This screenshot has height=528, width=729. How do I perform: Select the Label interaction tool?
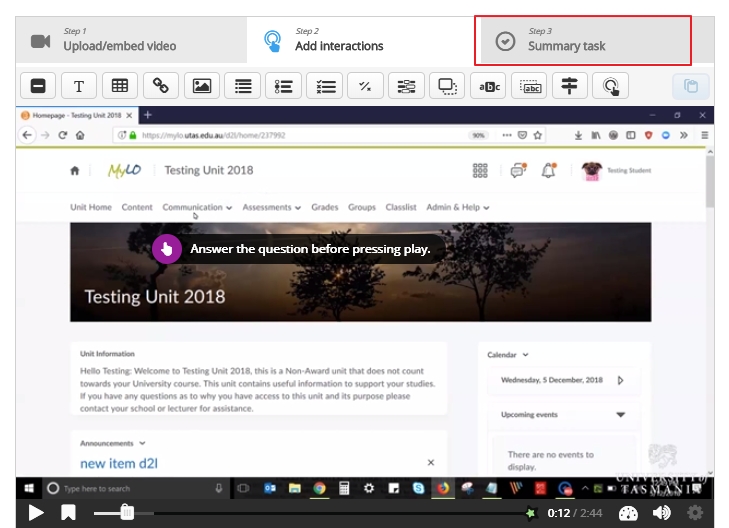[38, 86]
